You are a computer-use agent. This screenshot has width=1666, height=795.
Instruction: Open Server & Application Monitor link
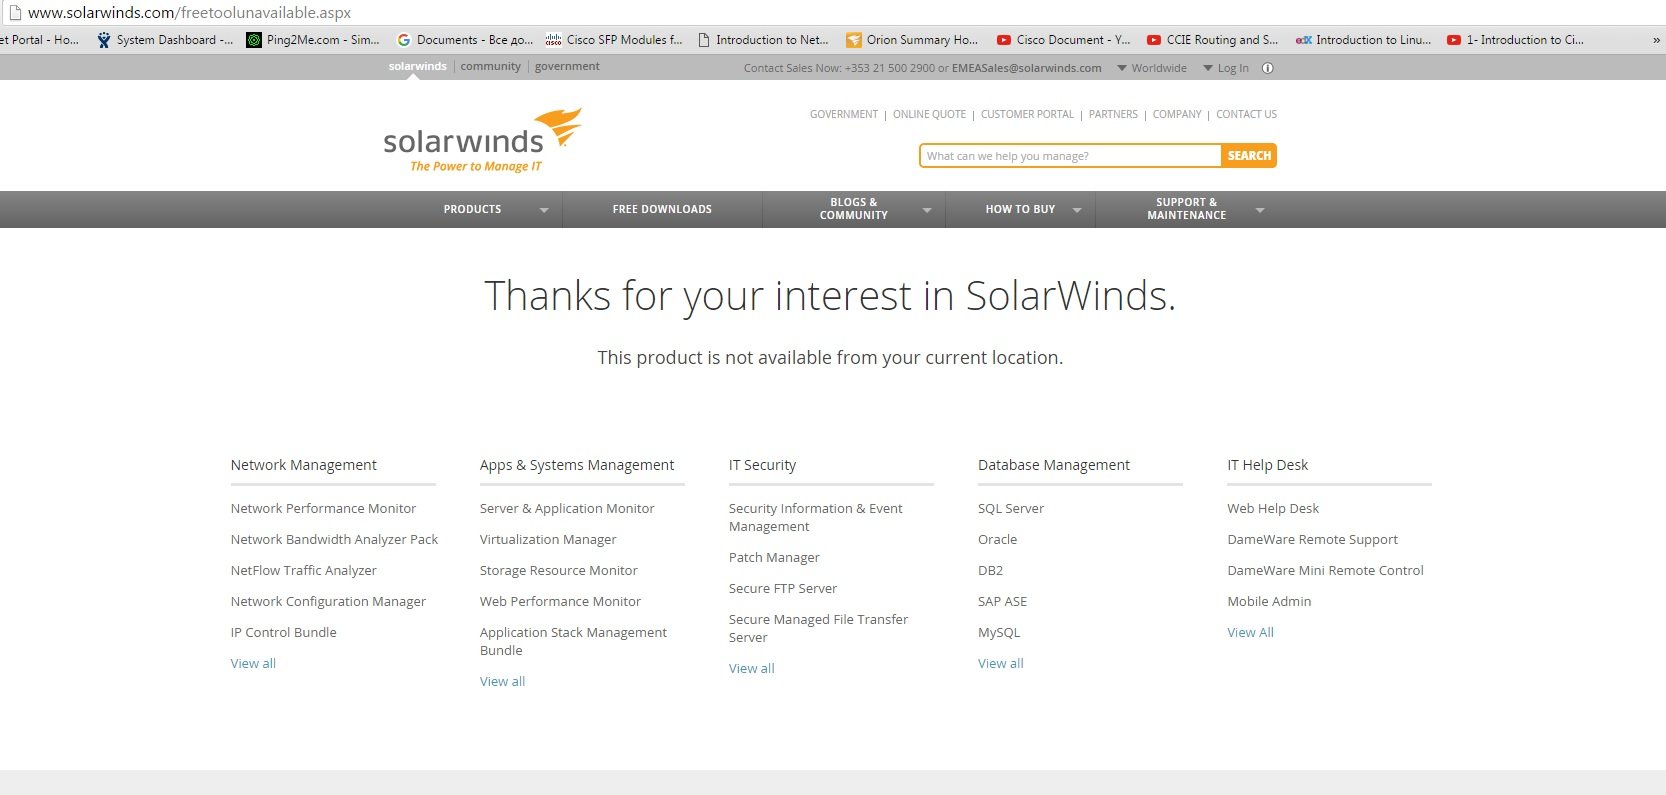(567, 508)
